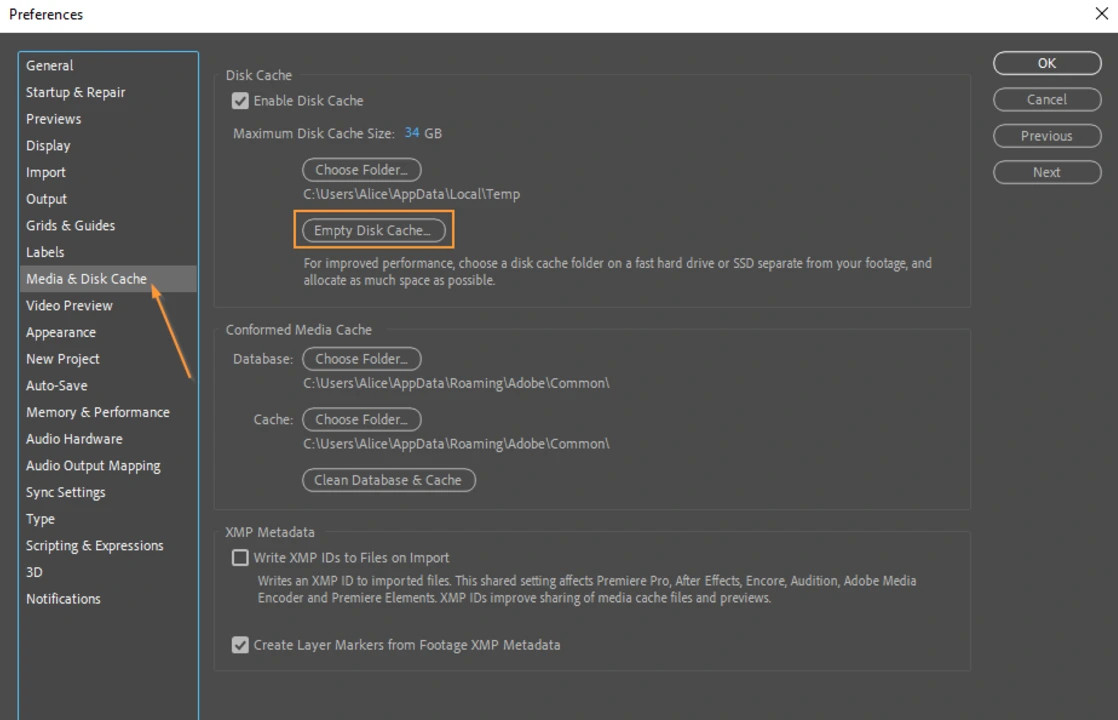Close the Preferences window with X
This screenshot has width=1118, height=720.
1101,14
